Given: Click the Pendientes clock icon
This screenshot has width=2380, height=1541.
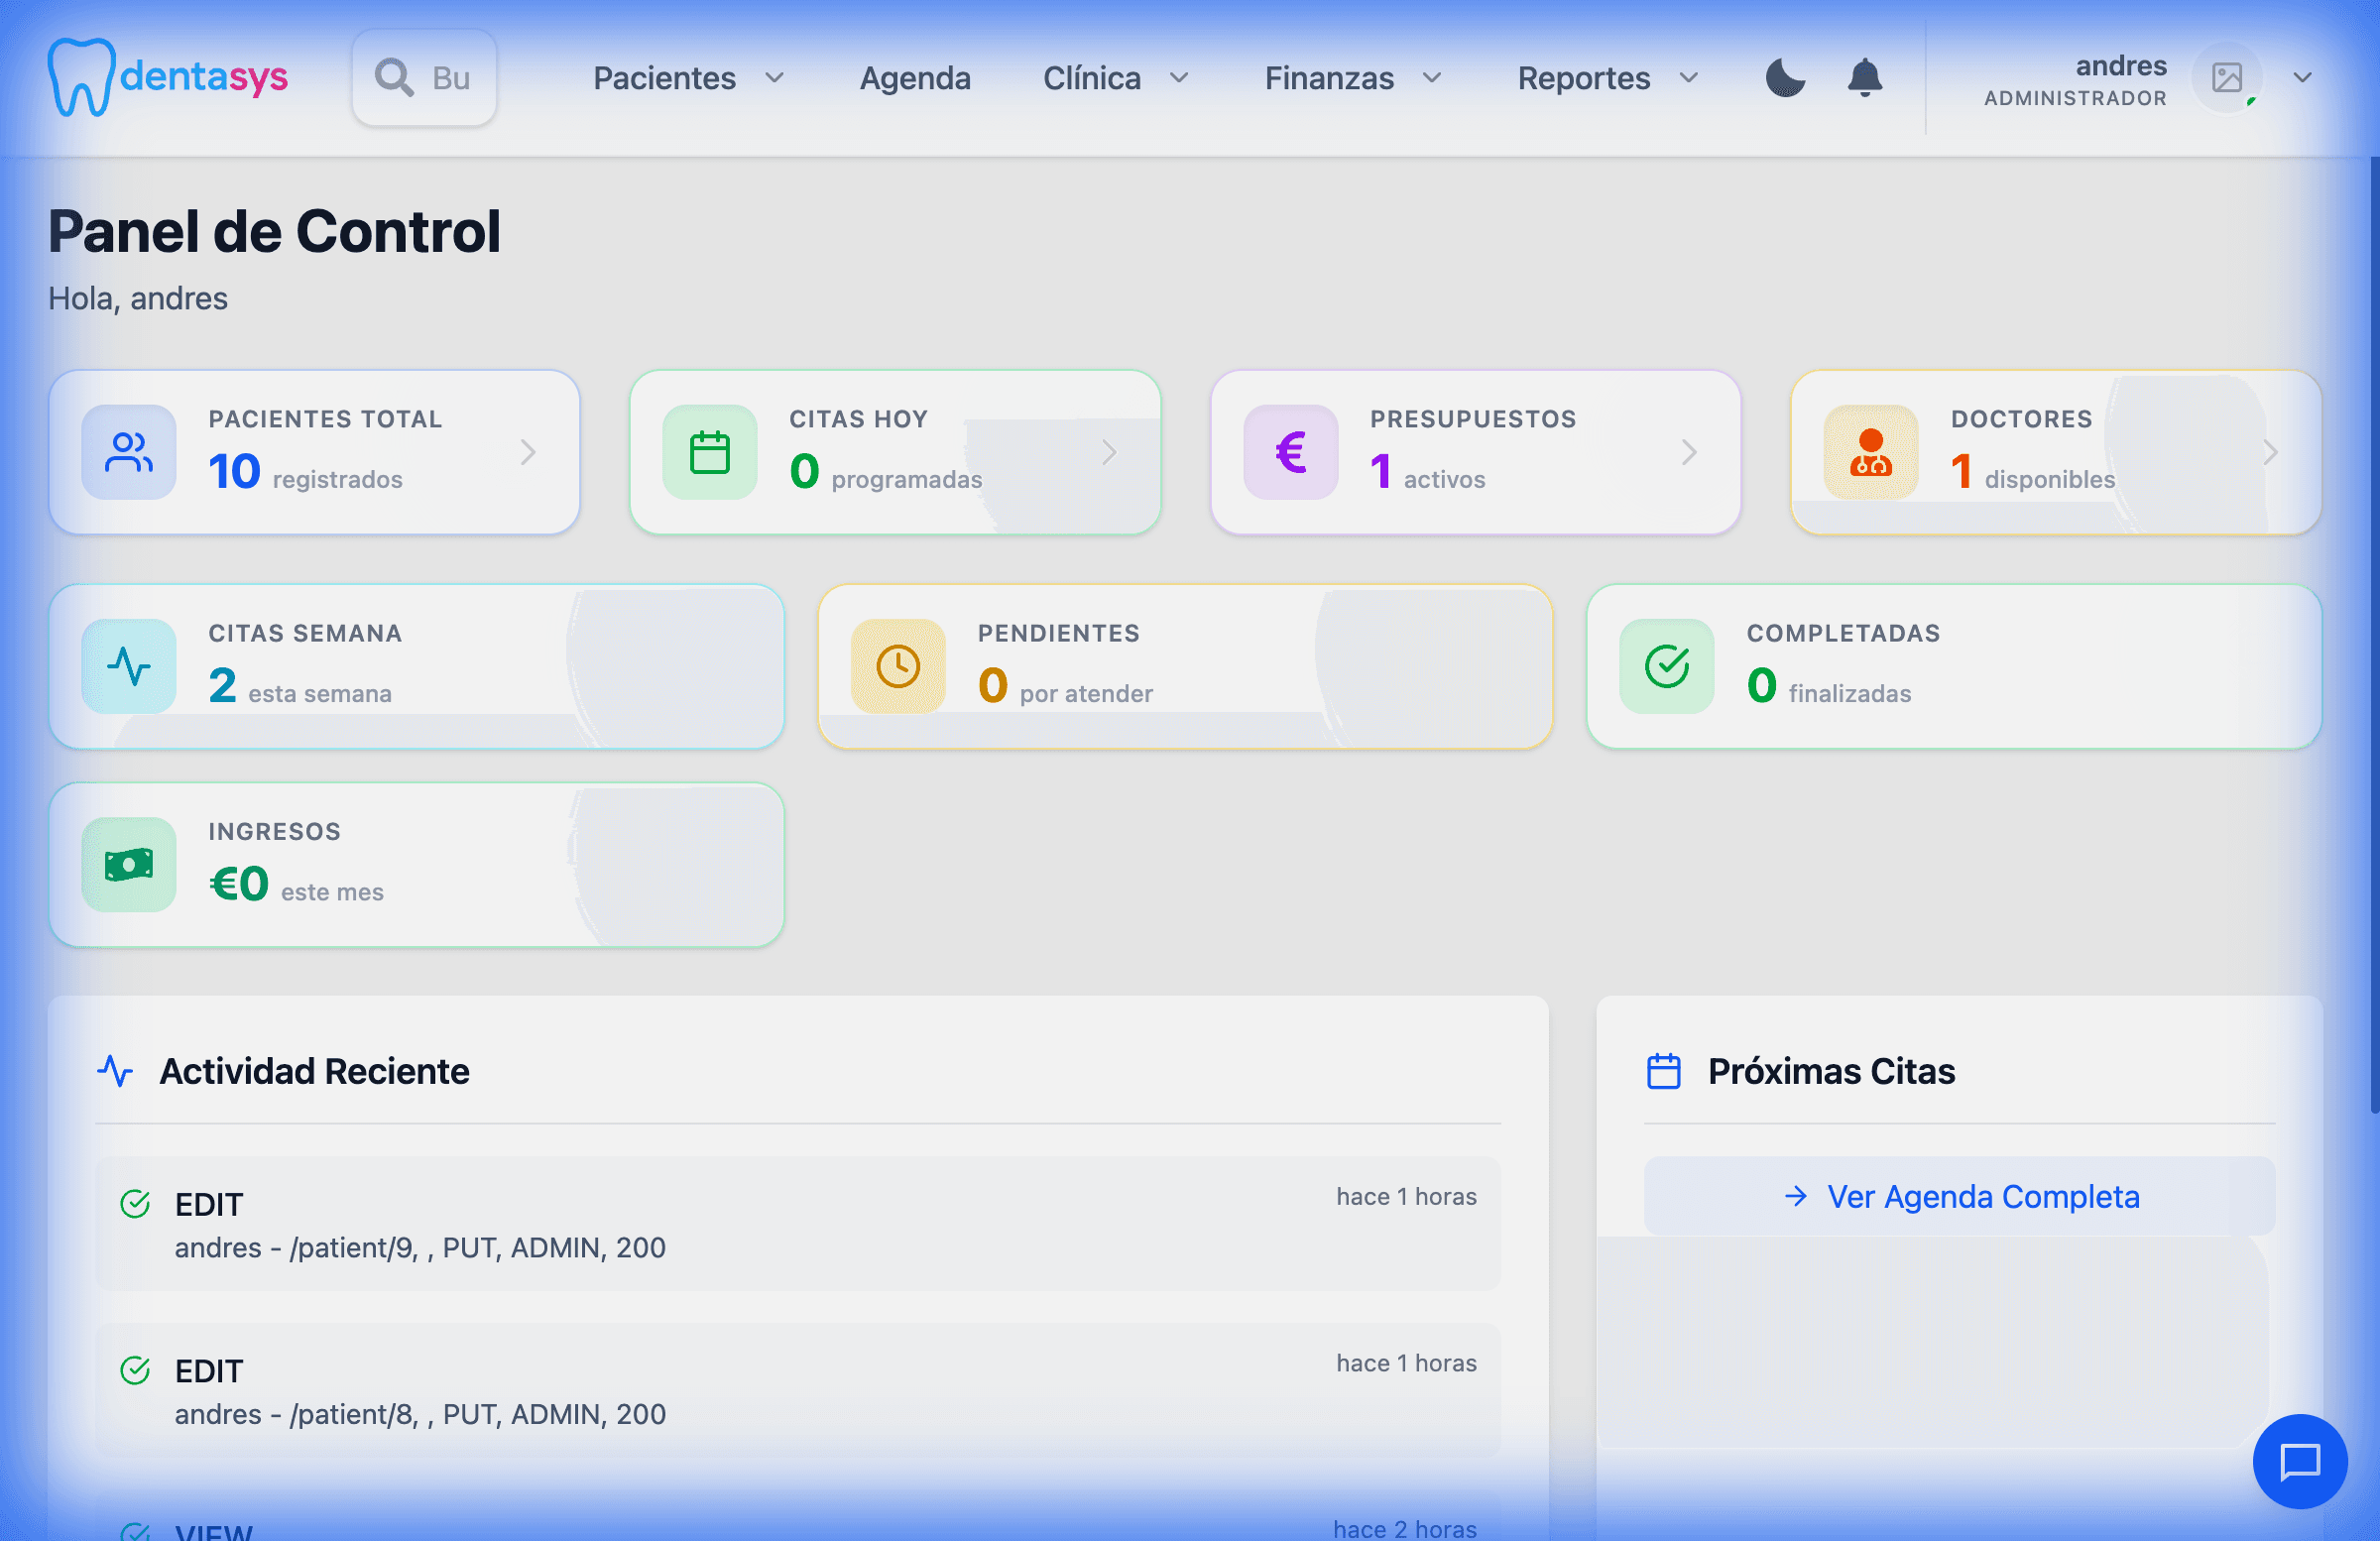Looking at the screenshot, I should (898, 666).
